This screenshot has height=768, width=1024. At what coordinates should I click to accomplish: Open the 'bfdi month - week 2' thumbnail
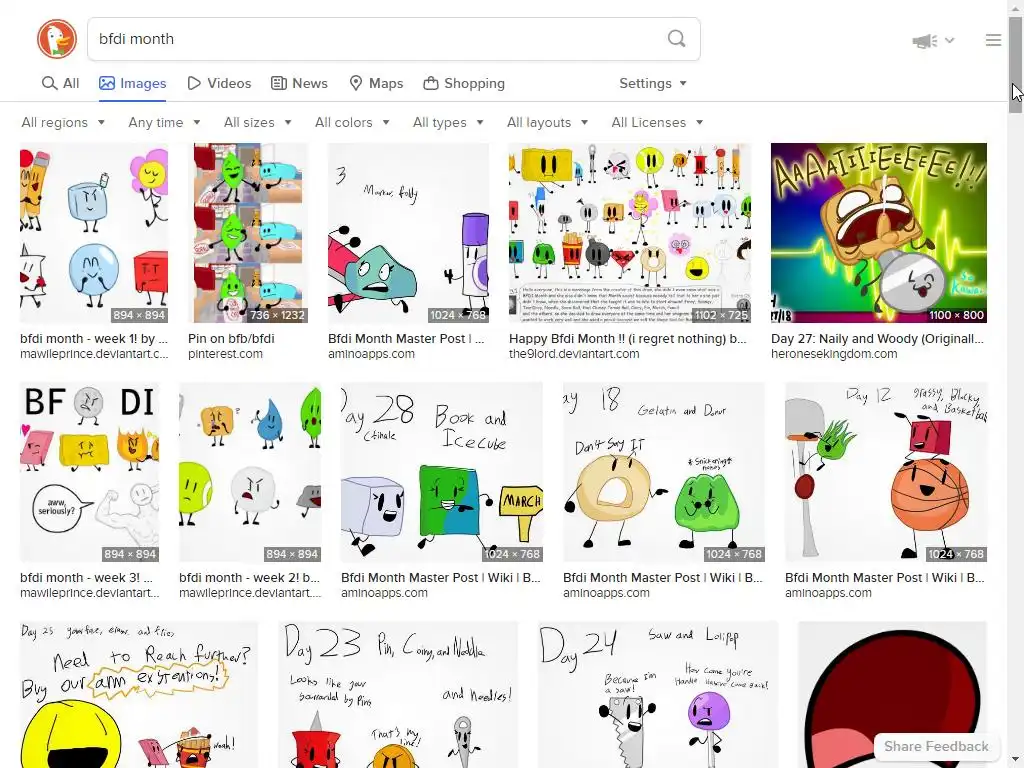250,472
